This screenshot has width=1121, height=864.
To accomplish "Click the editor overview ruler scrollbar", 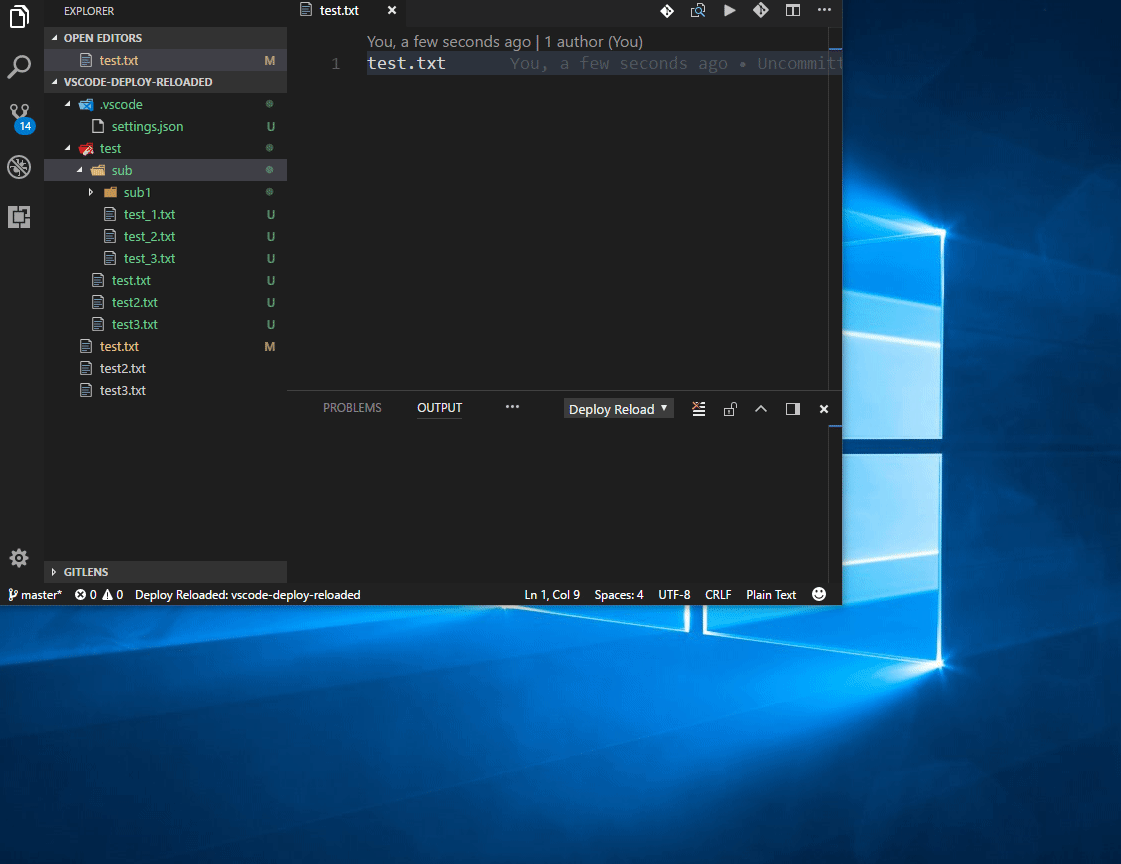I will coord(835,207).
